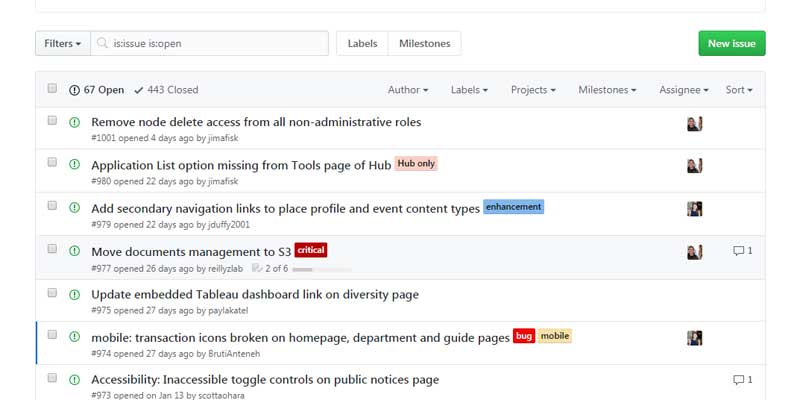800x400 pixels.
Task: Open the Filters dropdown
Action: pos(63,44)
